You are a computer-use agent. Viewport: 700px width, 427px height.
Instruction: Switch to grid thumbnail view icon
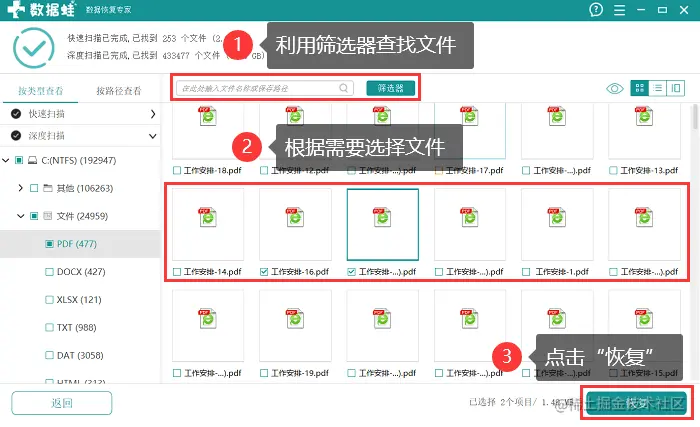pyautogui.click(x=639, y=88)
